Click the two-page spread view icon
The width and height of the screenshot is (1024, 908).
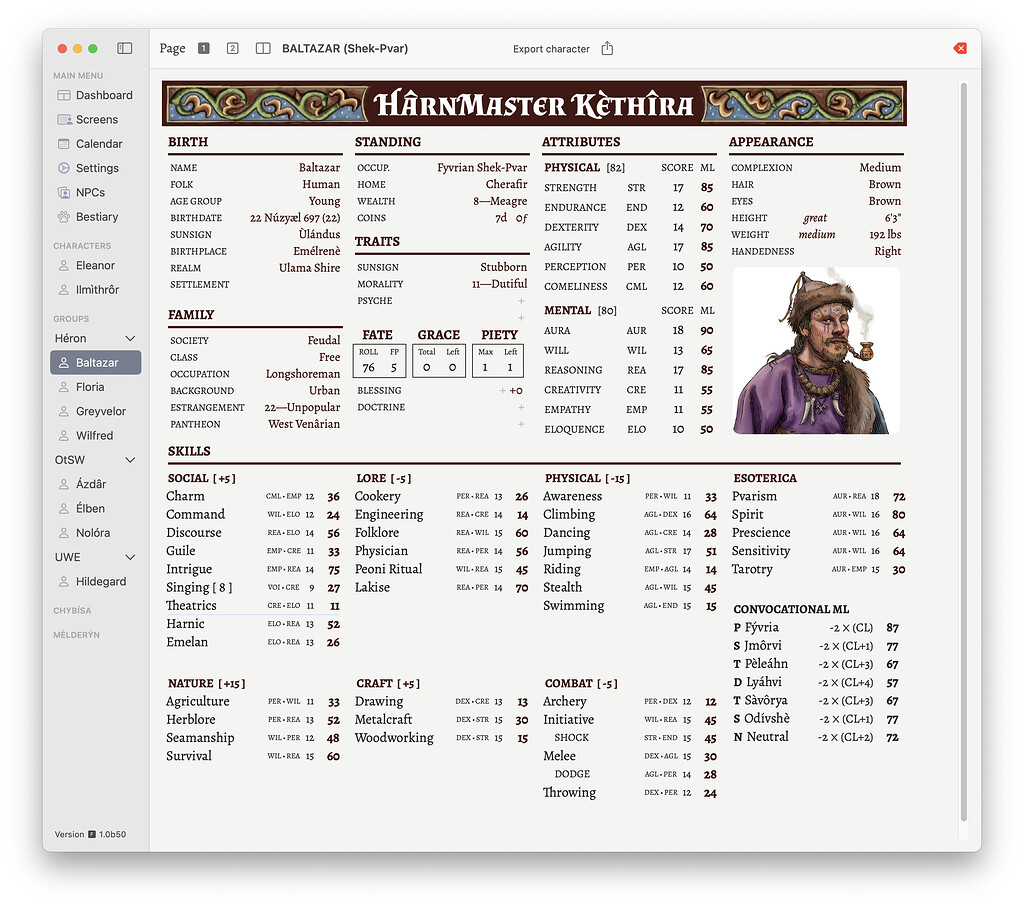(x=262, y=47)
